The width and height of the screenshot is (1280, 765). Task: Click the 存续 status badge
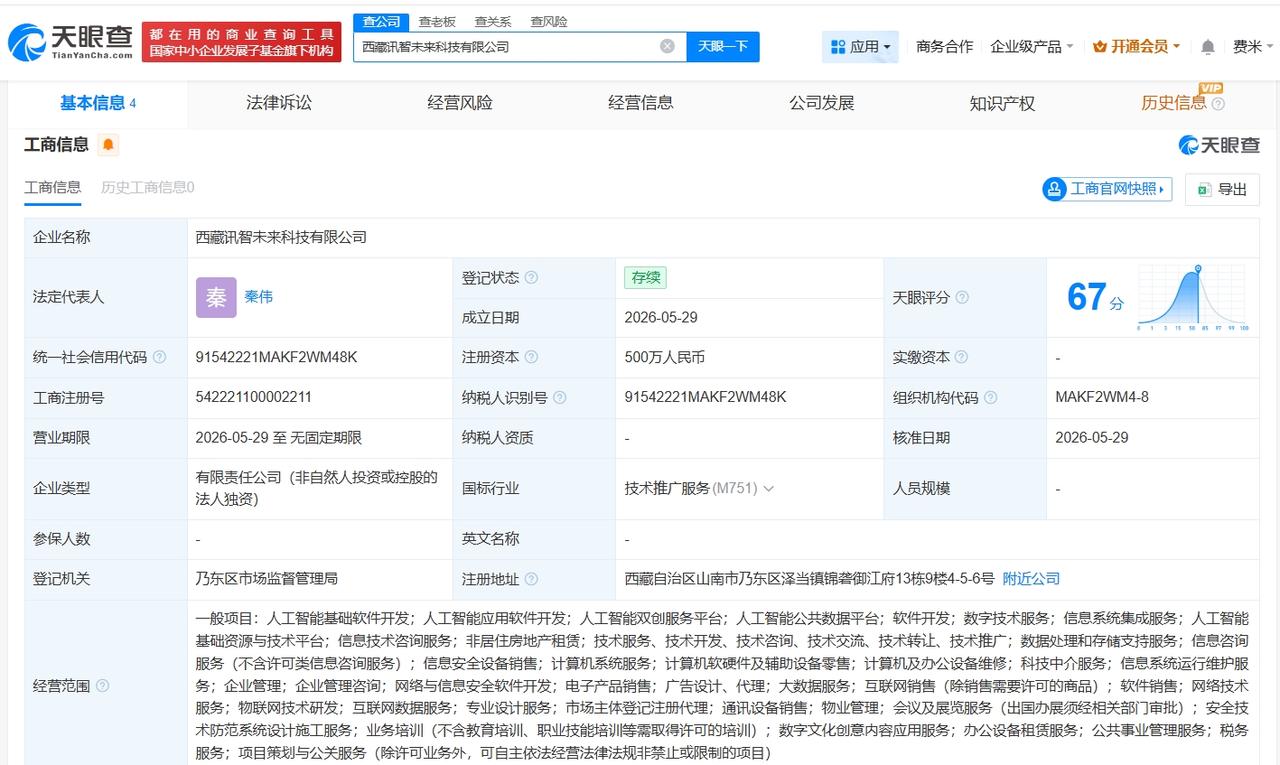645,278
